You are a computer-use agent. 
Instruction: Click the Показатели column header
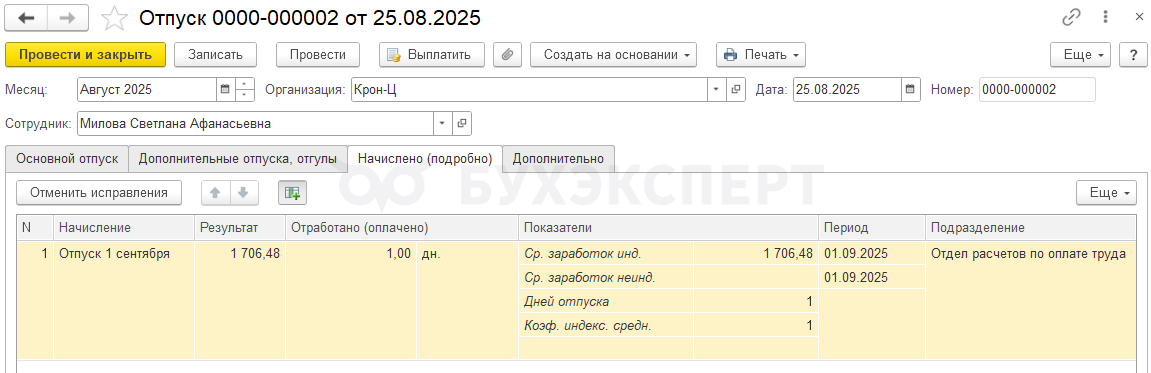[669, 228]
